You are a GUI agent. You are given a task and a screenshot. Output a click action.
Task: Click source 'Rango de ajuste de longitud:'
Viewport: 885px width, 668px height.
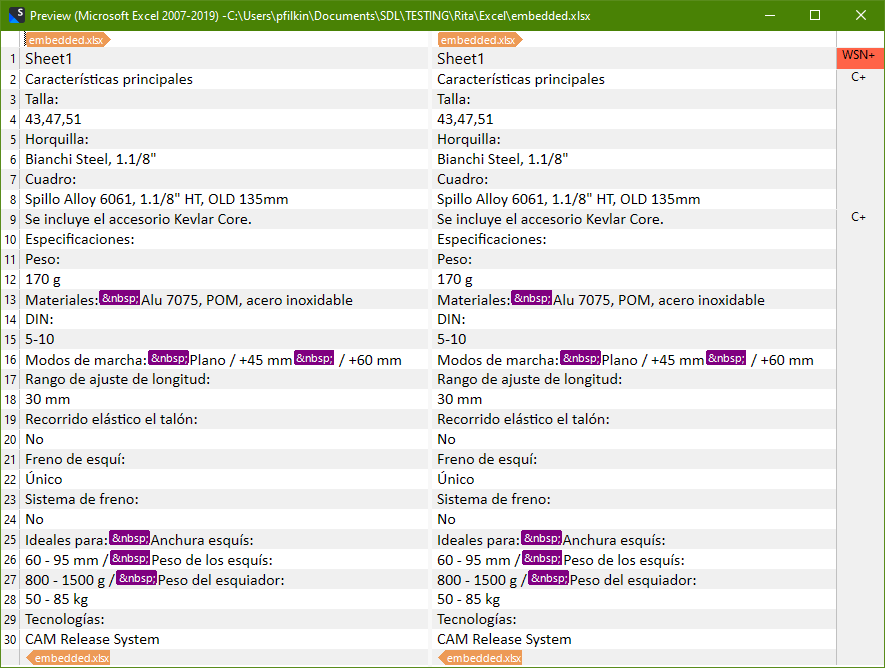(x=117, y=379)
